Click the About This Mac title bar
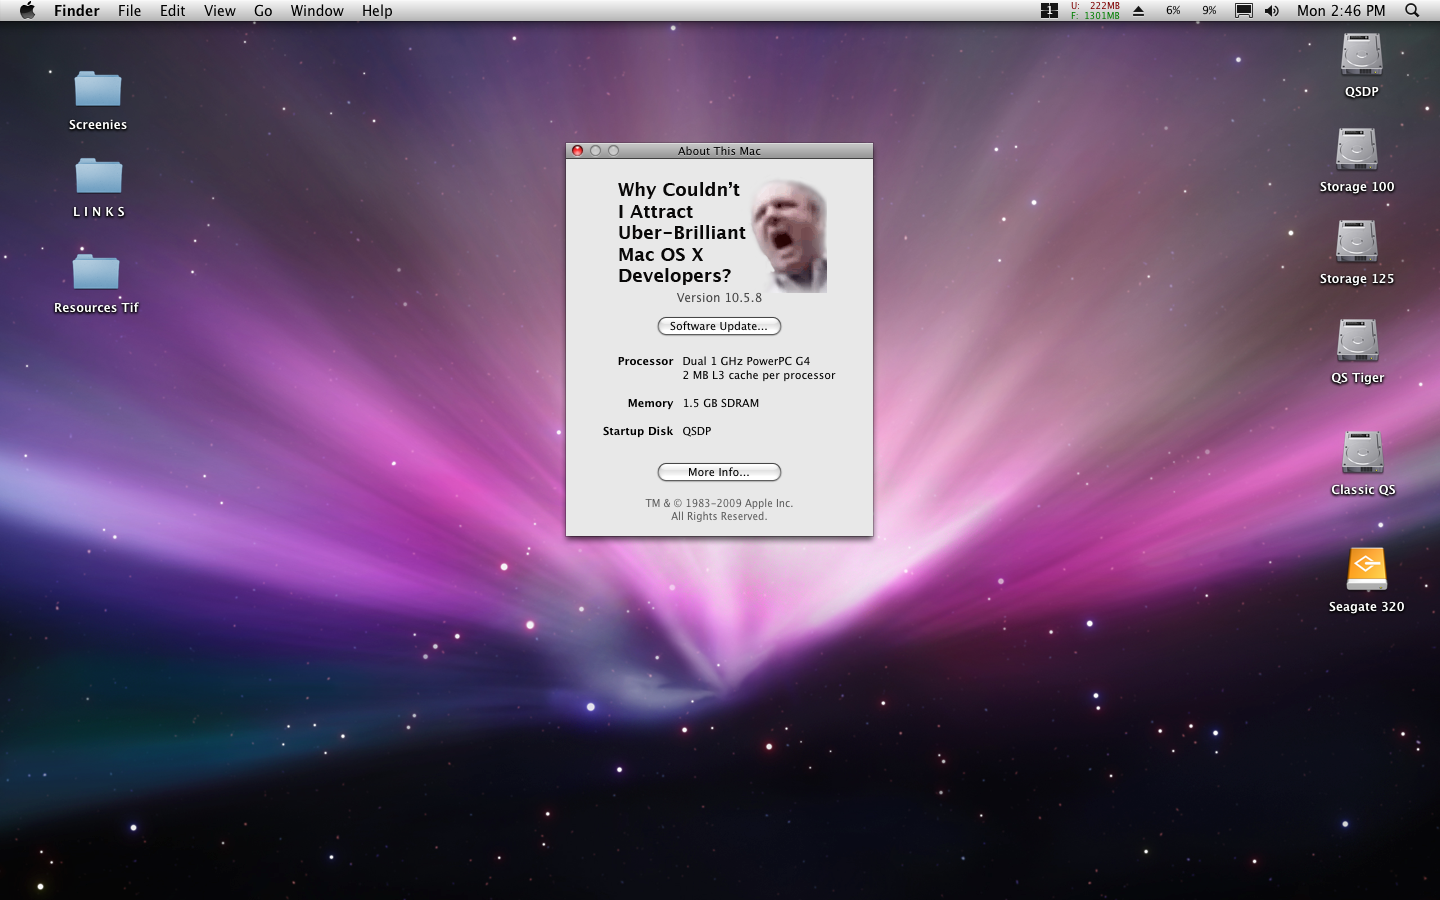Image resolution: width=1440 pixels, height=900 pixels. pyautogui.click(x=719, y=151)
